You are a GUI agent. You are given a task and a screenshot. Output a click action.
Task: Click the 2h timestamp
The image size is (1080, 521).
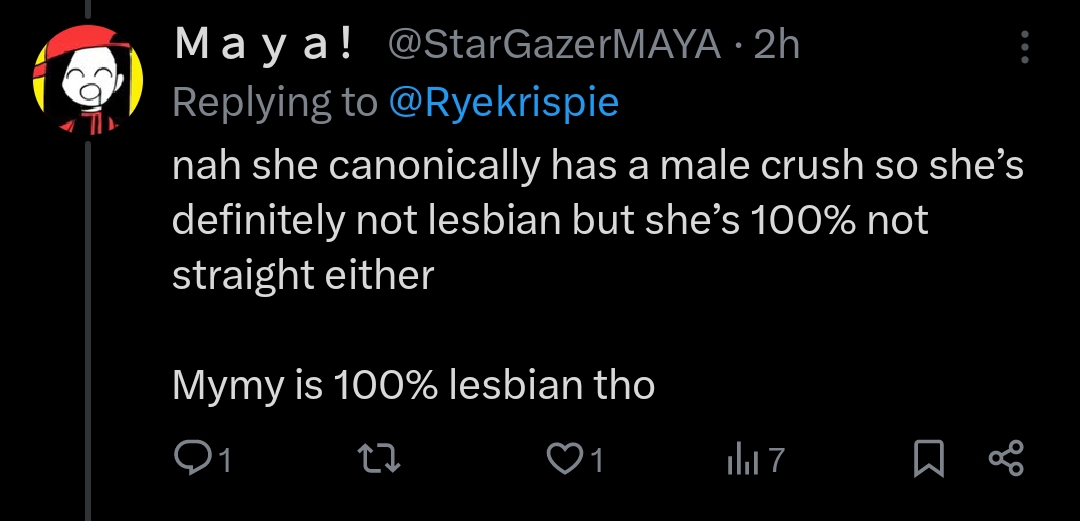click(x=777, y=44)
